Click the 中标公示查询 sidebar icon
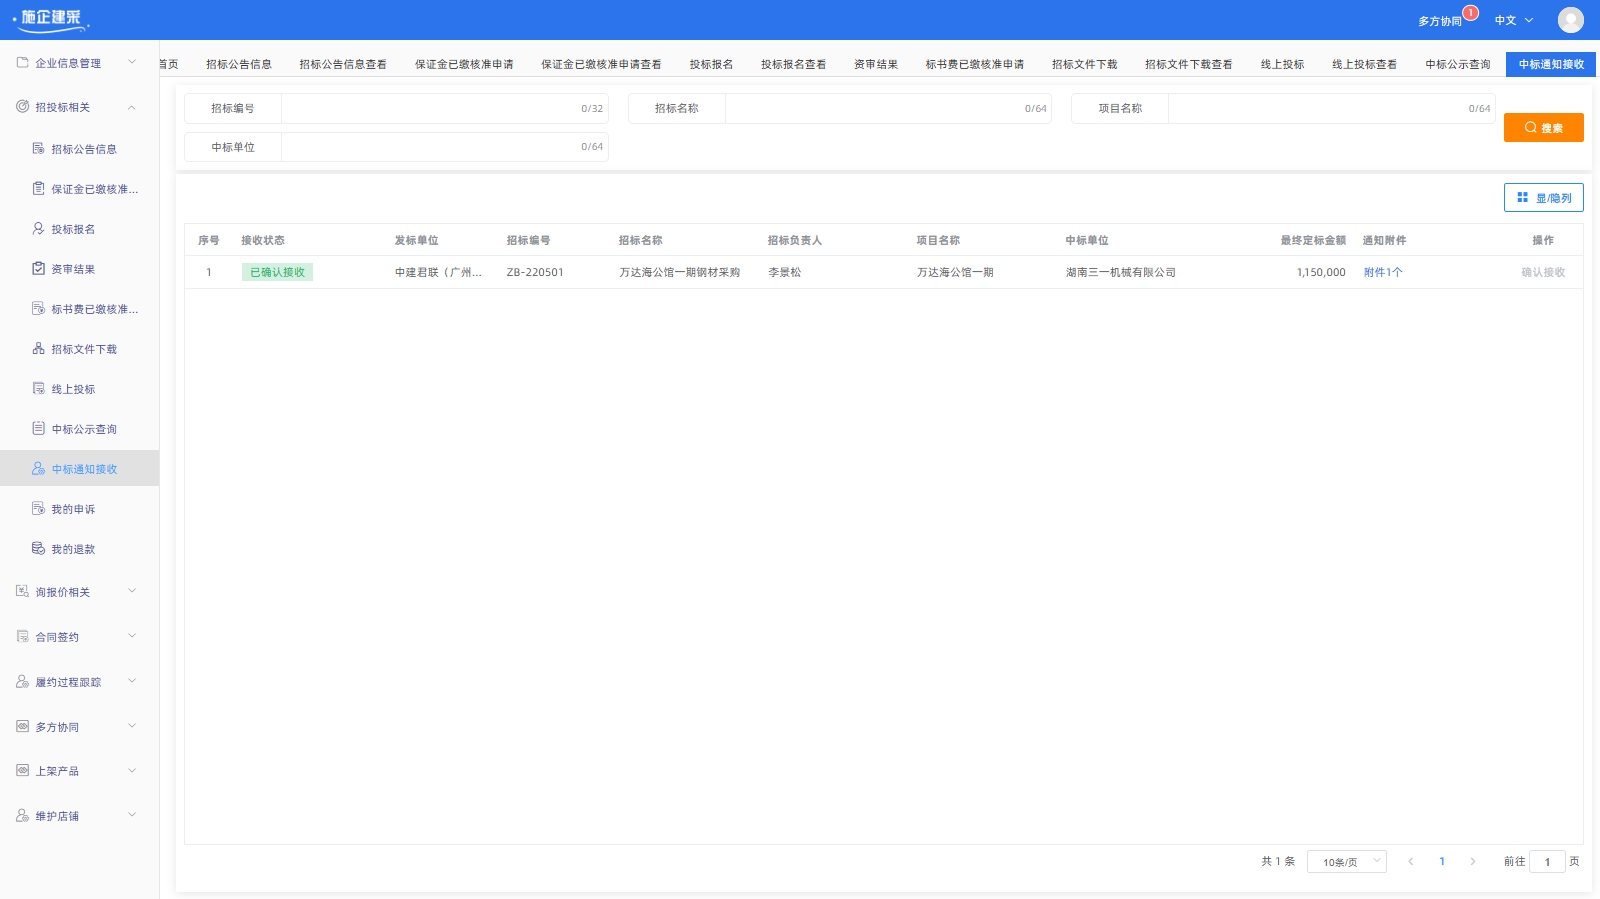1600x899 pixels. click(38, 428)
